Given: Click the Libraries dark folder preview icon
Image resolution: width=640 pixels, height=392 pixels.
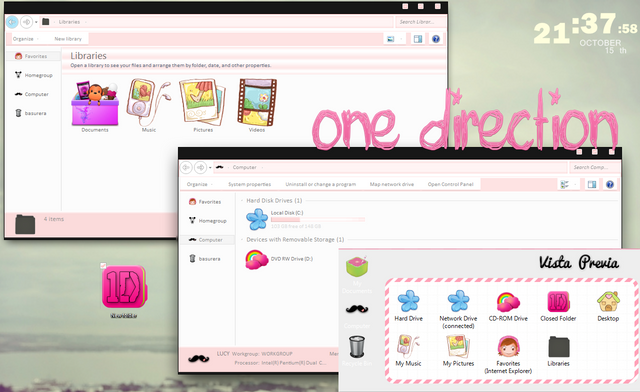Looking at the screenshot, I should [x=559, y=347].
